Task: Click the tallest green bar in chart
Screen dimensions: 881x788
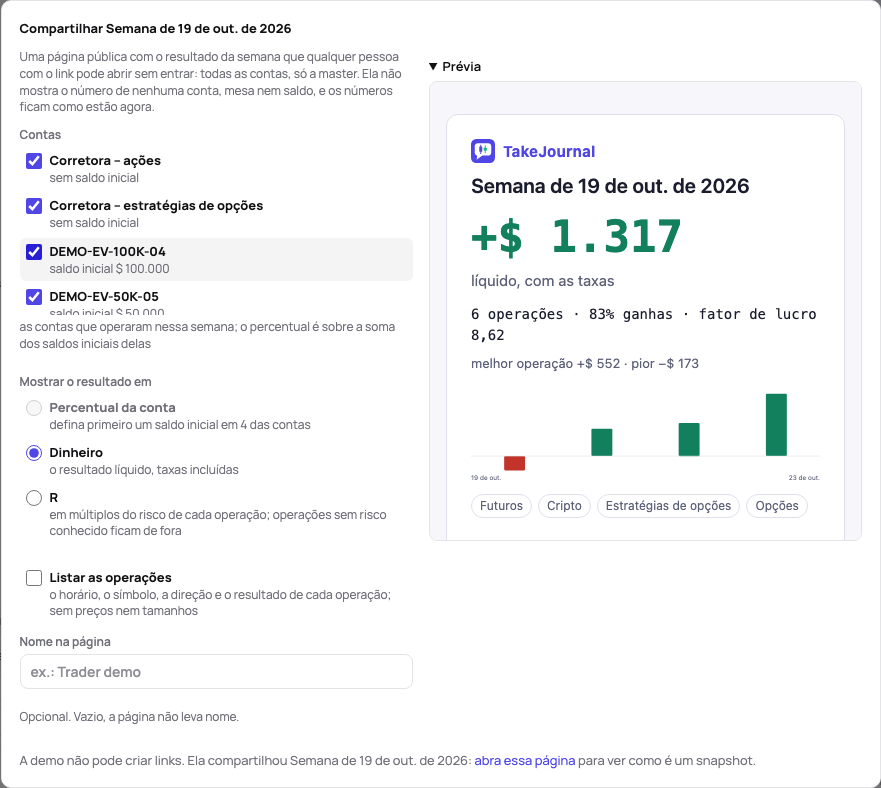Action: point(776,425)
